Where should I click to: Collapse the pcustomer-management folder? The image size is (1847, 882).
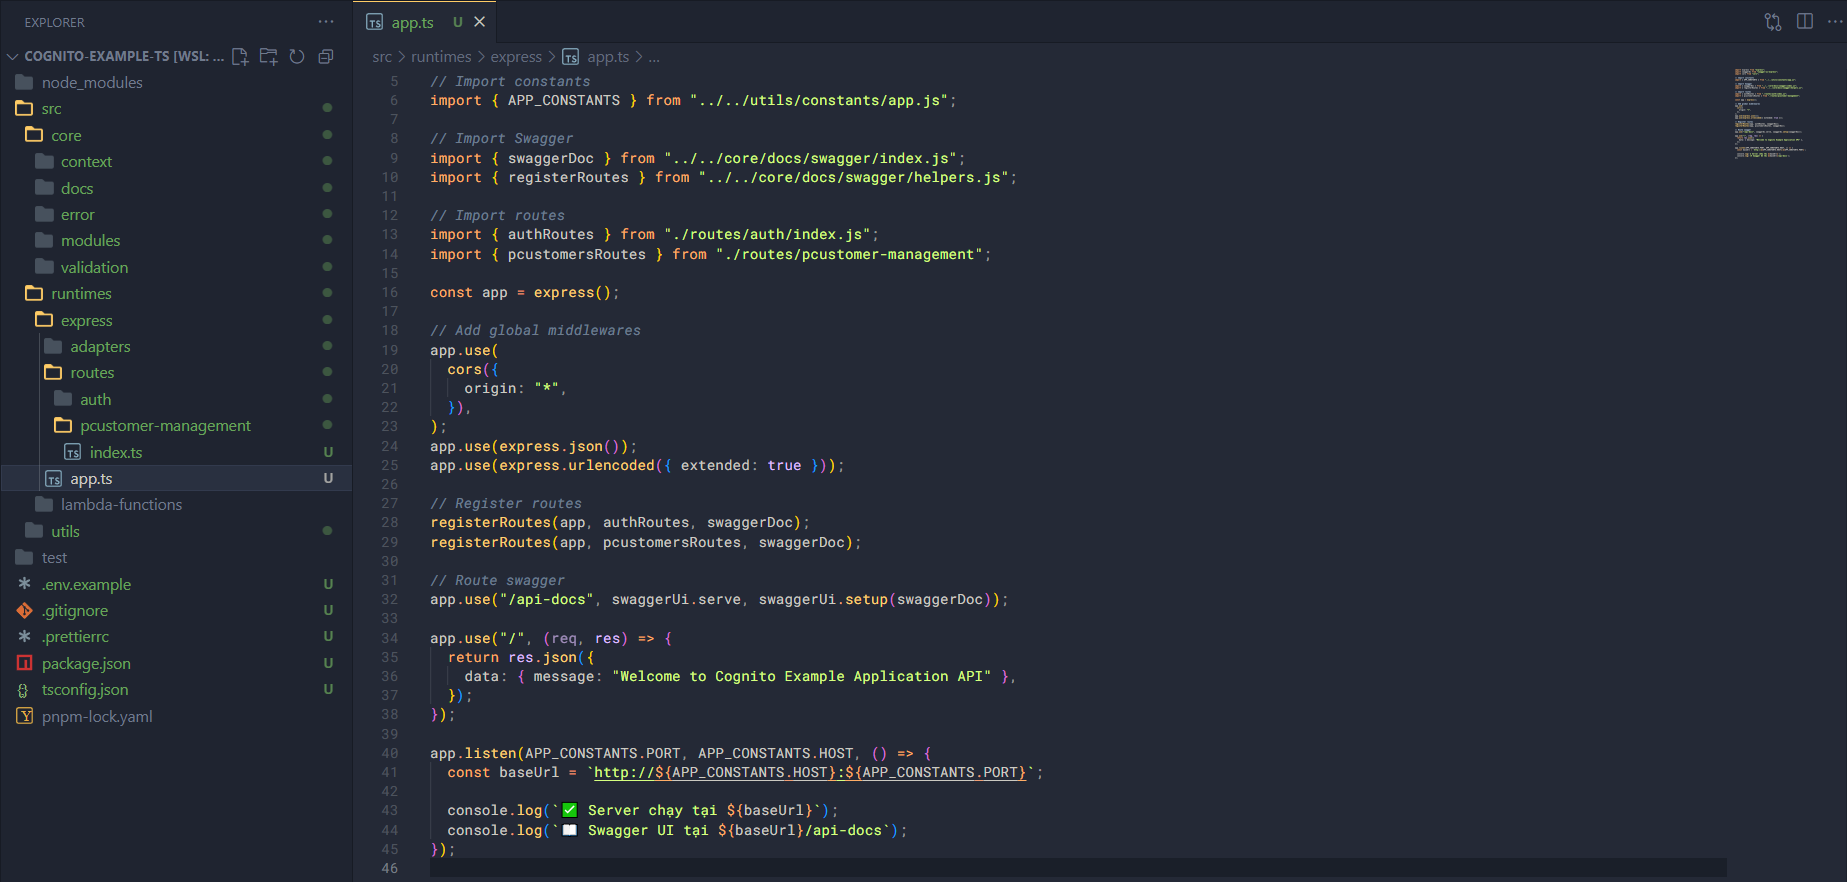(165, 426)
